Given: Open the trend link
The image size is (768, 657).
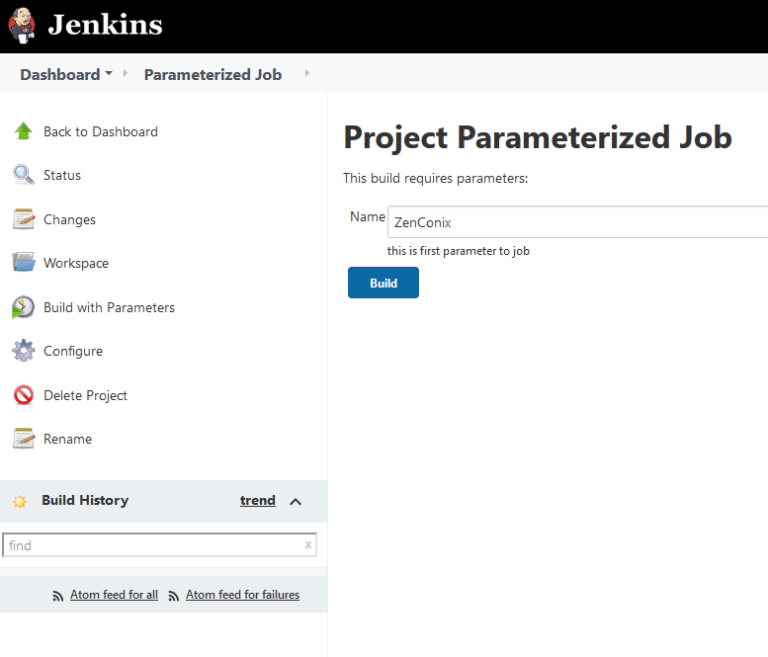Looking at the screenshot, I should pyautogui.click(x=258, y=500).
